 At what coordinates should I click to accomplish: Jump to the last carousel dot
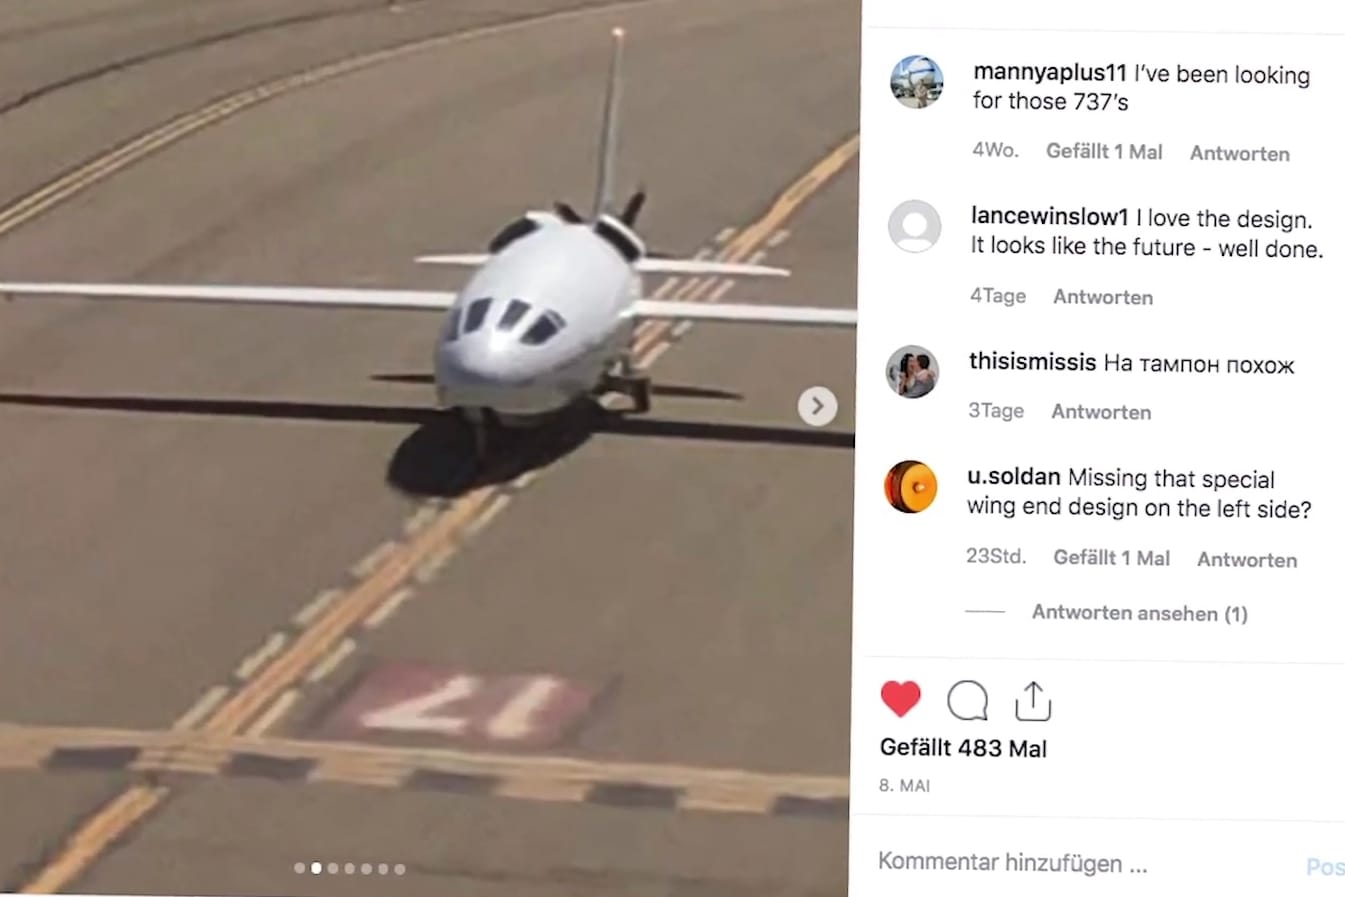[x=400, y=868]
